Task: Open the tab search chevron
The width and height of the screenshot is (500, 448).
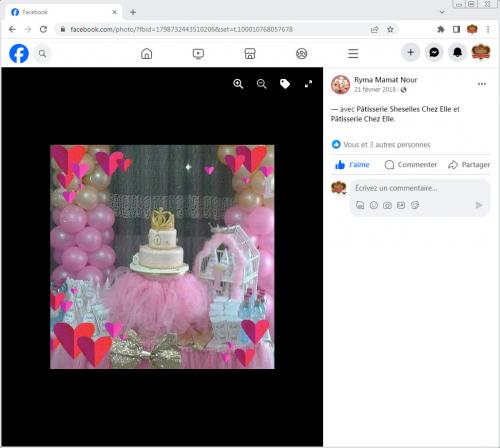Action: [442, 12]
